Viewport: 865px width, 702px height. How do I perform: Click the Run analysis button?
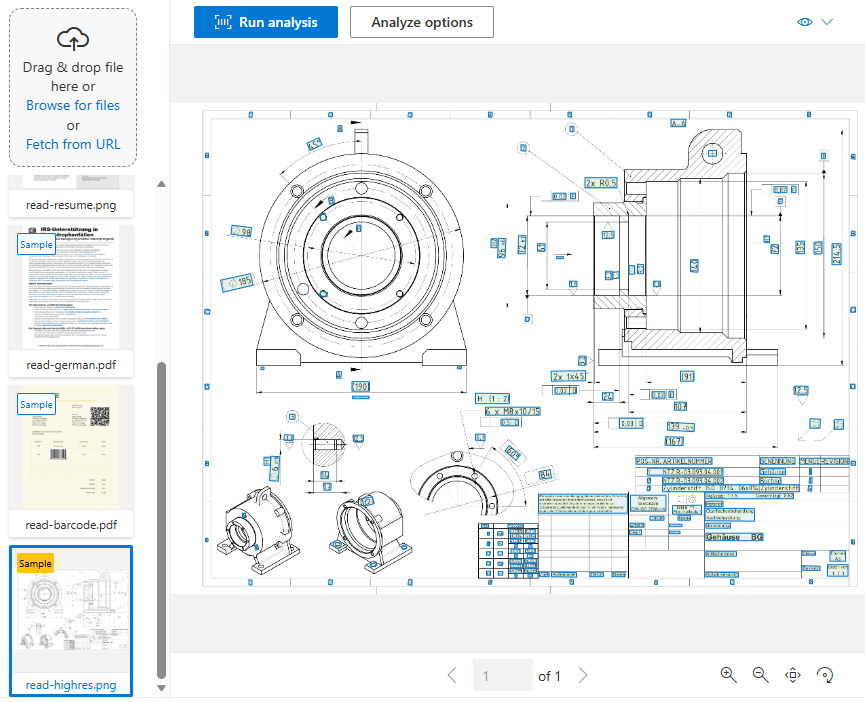266,21
